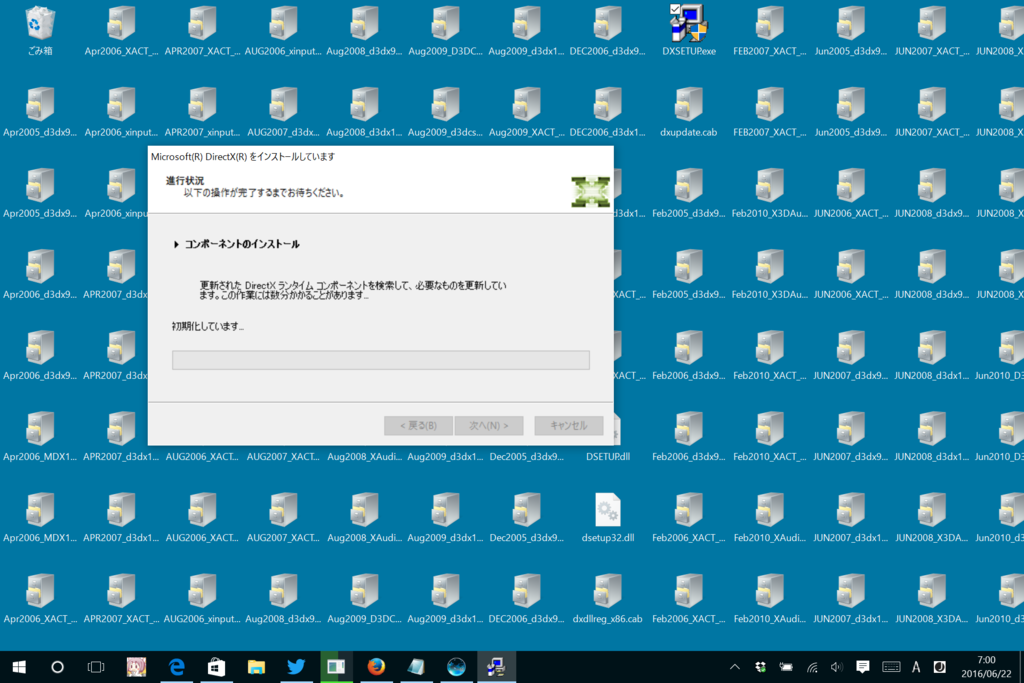Screen dimensions: 1024x683
Task: Select the Aug2009_d3dcs cabinet icon
Action: pyautogui.click(x=445, y=112)
